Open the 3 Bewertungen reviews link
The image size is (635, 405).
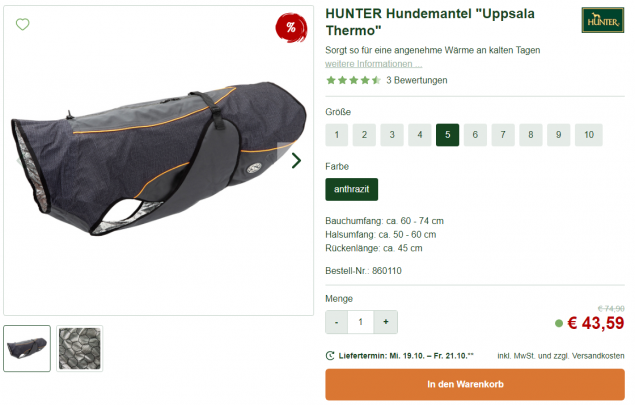point(417,80)
